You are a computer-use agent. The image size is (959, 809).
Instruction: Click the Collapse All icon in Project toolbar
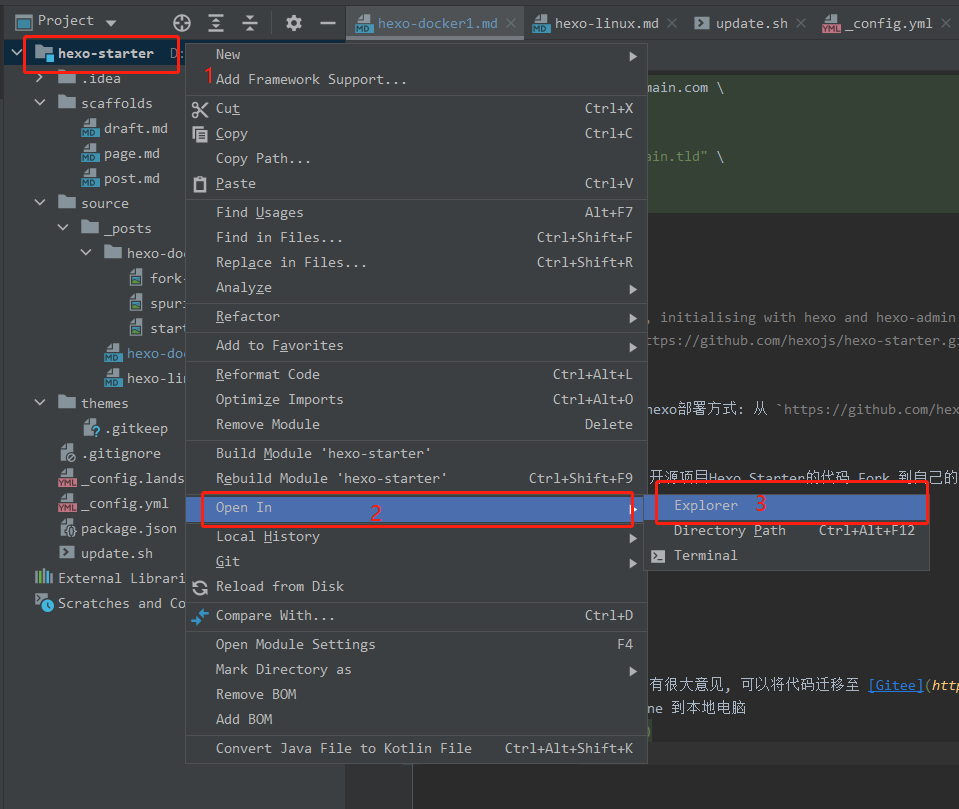tap(247, 21)
